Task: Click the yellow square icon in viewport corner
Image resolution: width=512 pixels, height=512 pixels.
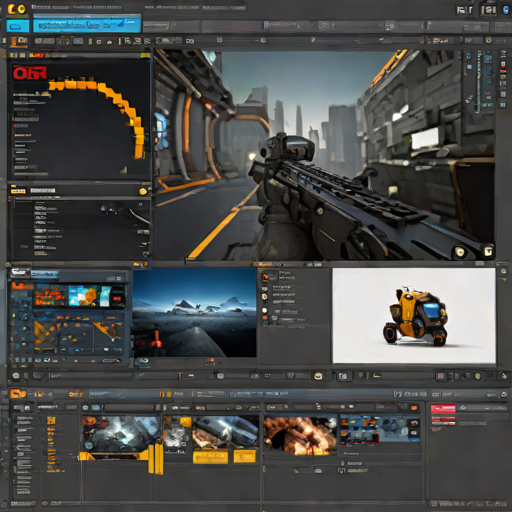Action: (x=488, y=251)
